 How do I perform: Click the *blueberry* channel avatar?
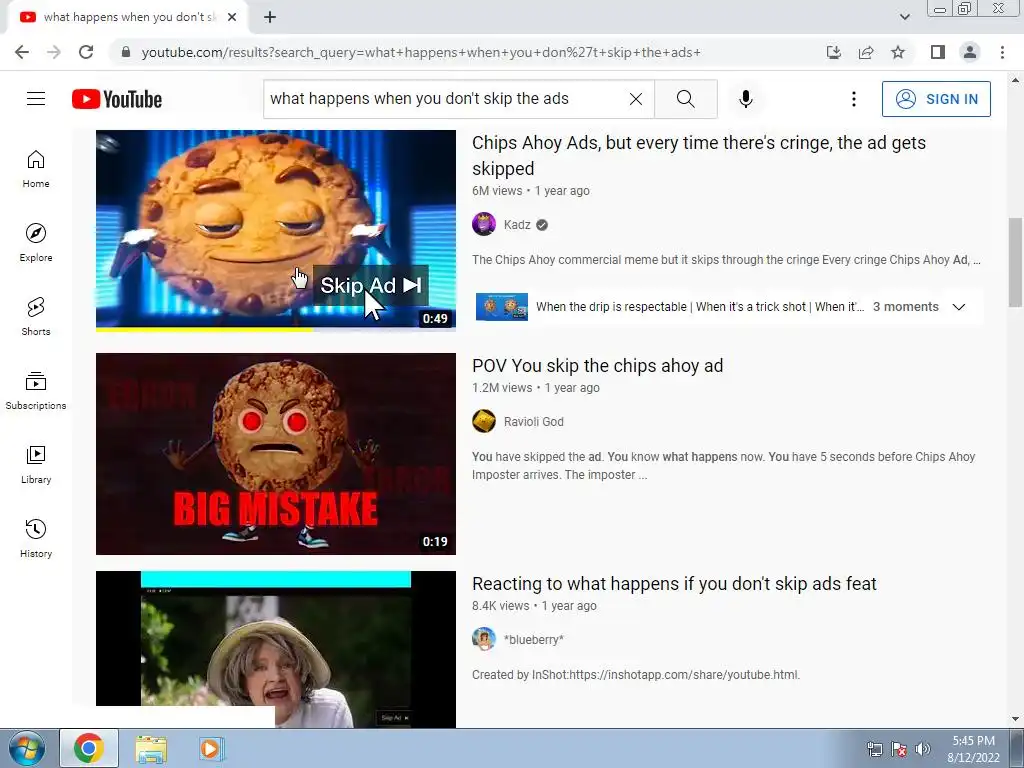tap(484, 639)
